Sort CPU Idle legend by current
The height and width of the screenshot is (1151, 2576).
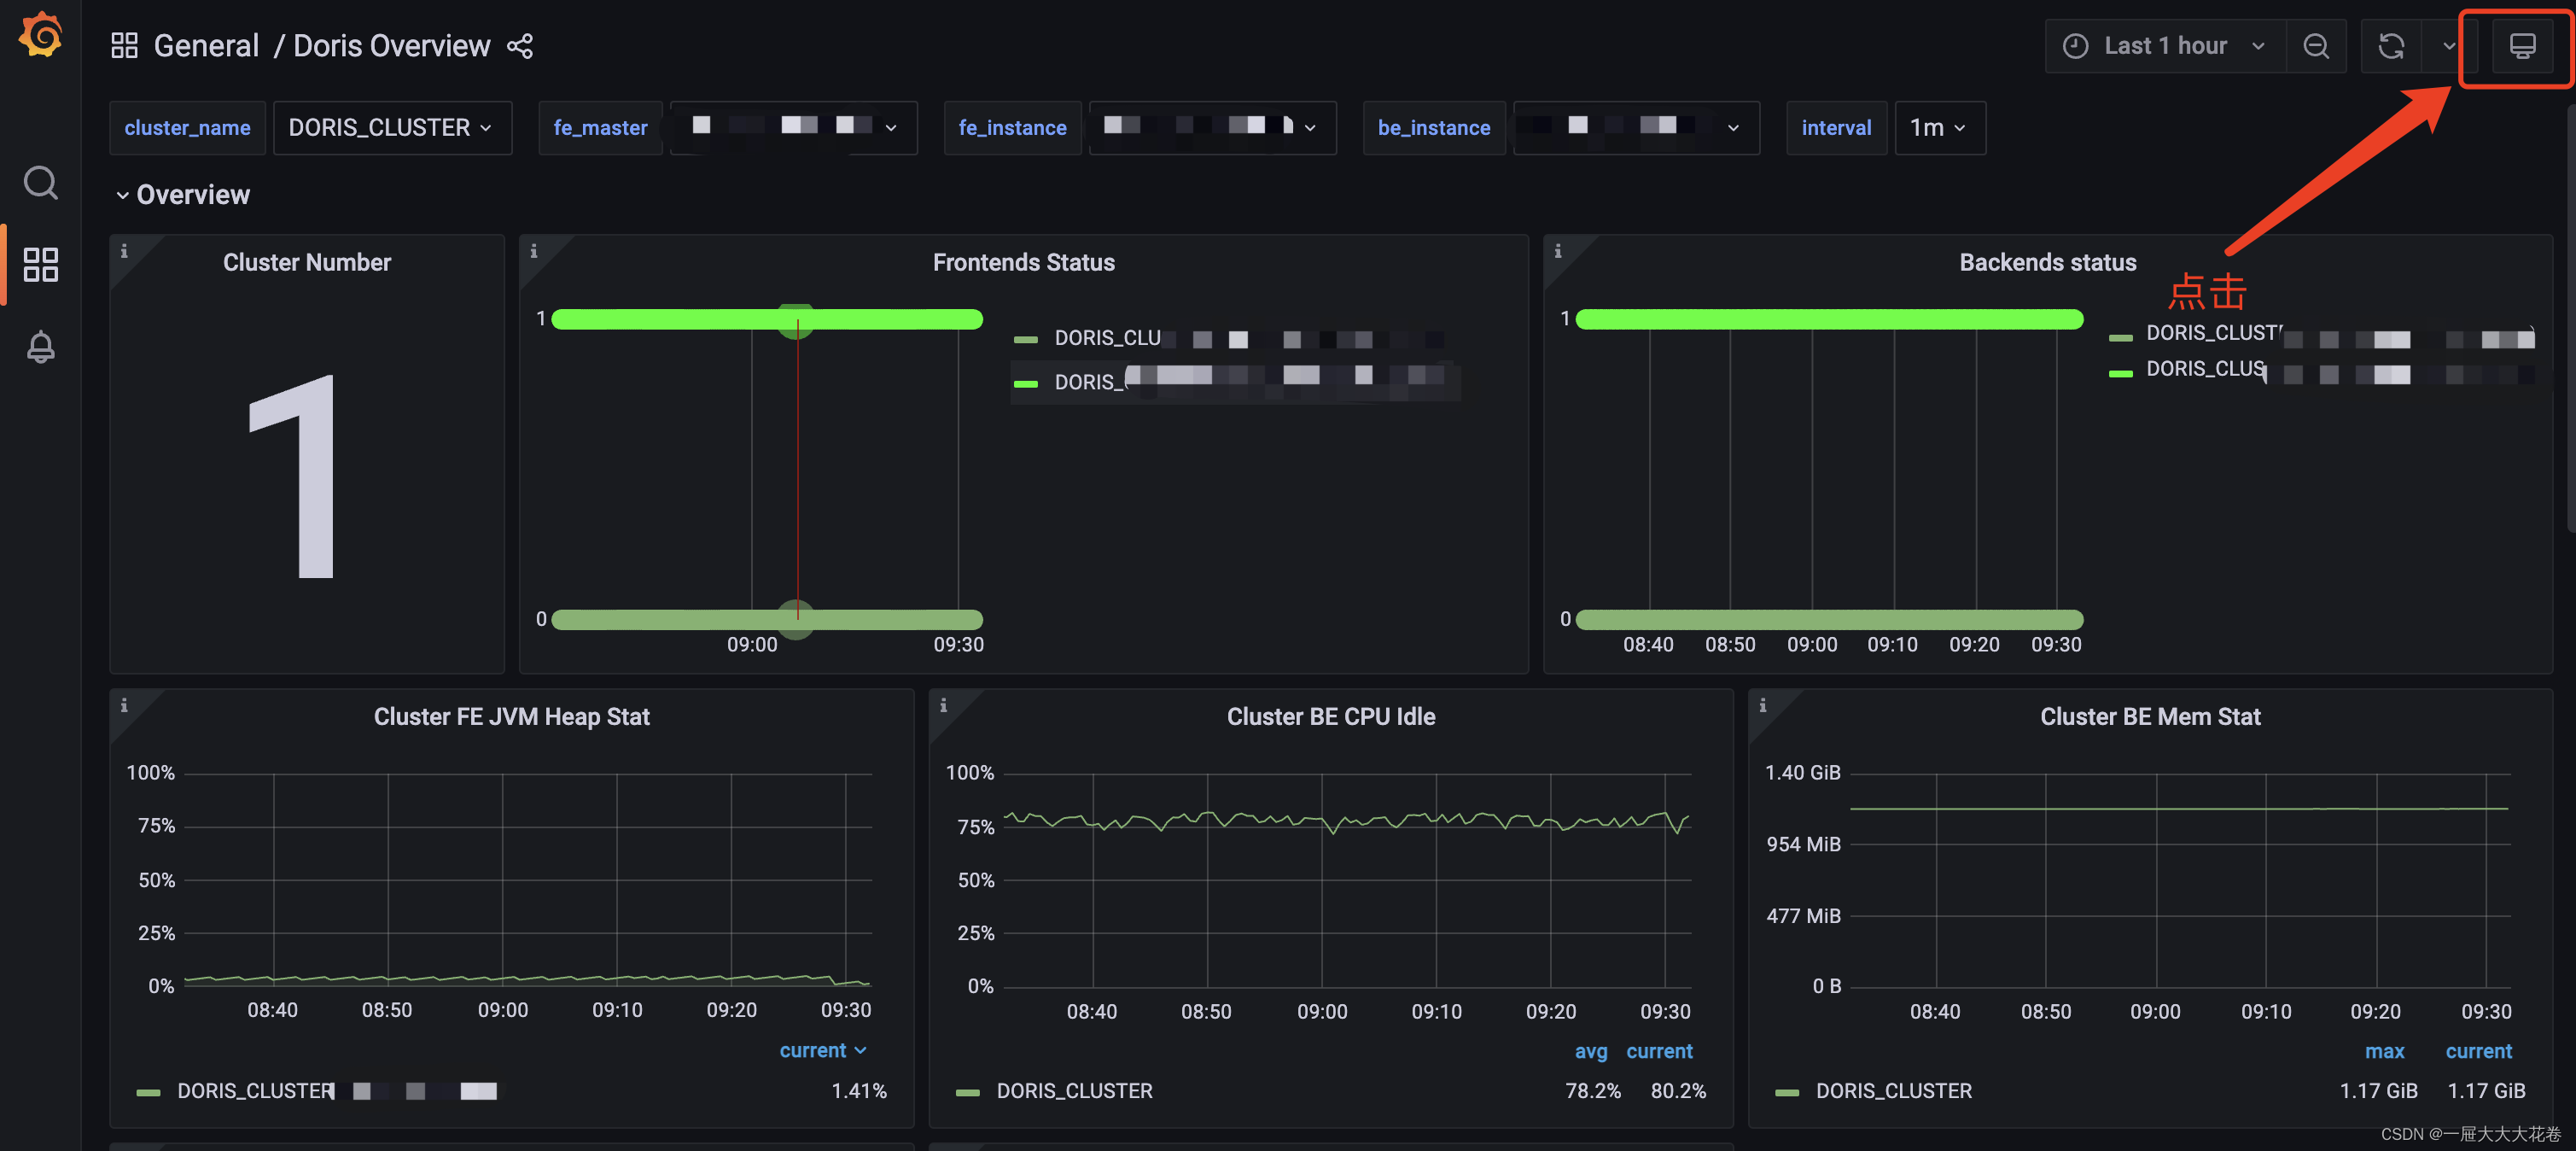click(x=1659, y=1051)
